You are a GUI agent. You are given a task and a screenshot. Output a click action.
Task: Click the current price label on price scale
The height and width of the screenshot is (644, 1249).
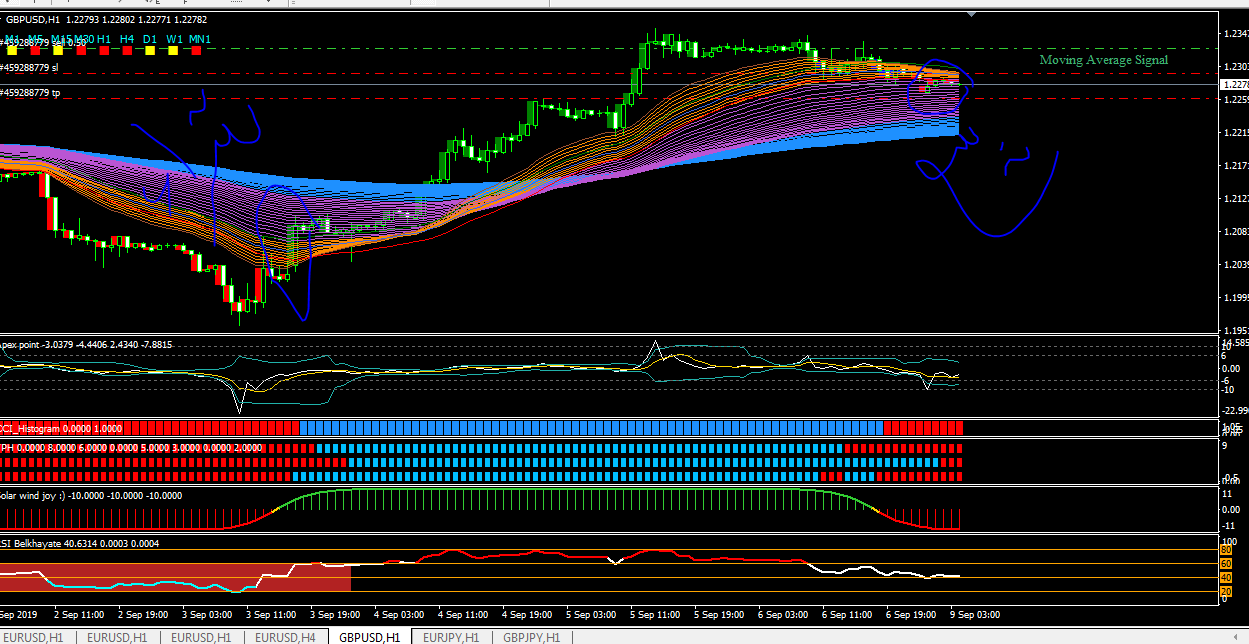click(x=1234, y=85)
